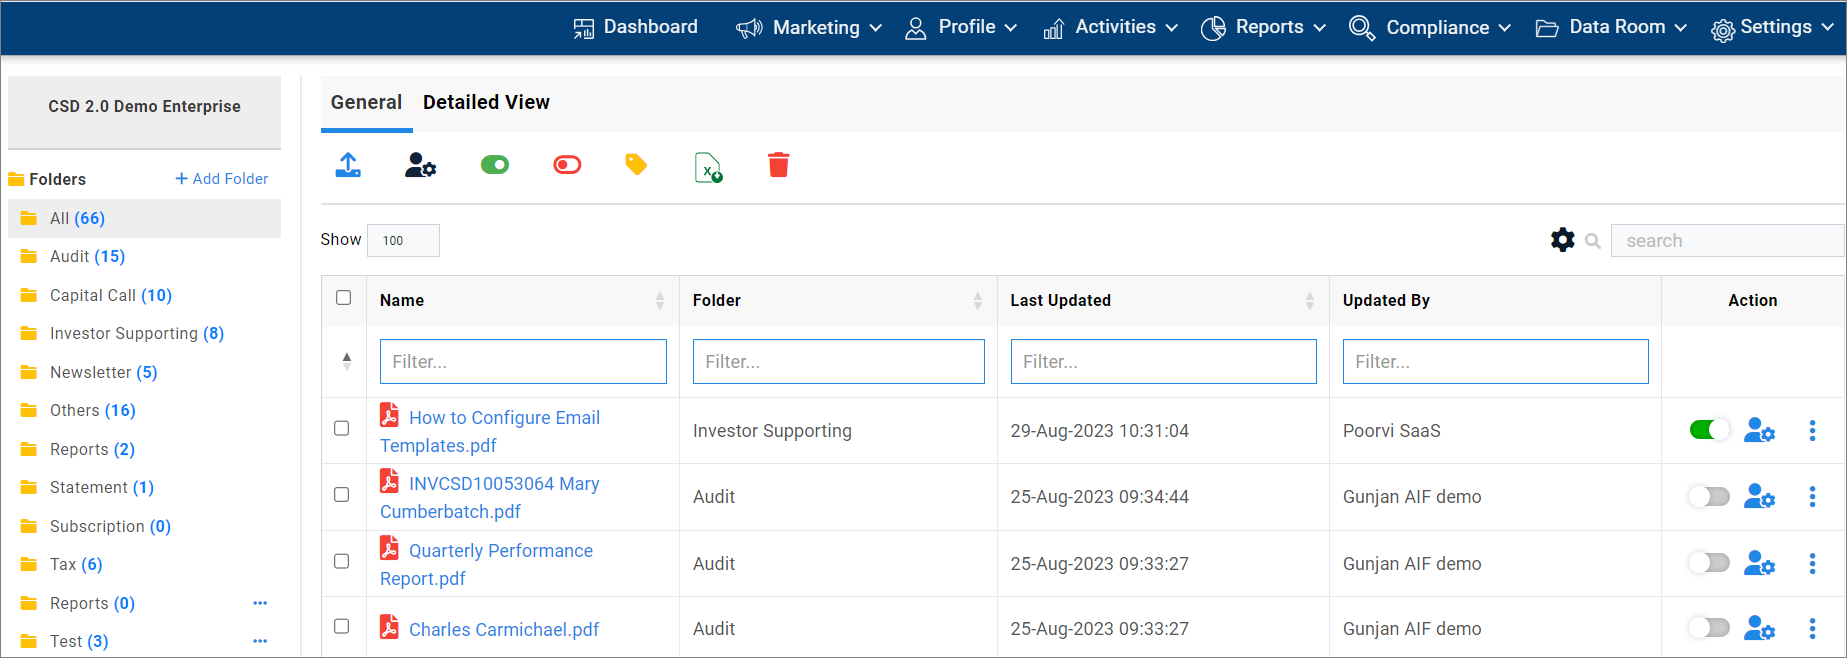Click the Excel export icon
Image resolution: width=1847 pixels, height=658 pixels.
tap(708, 167)
